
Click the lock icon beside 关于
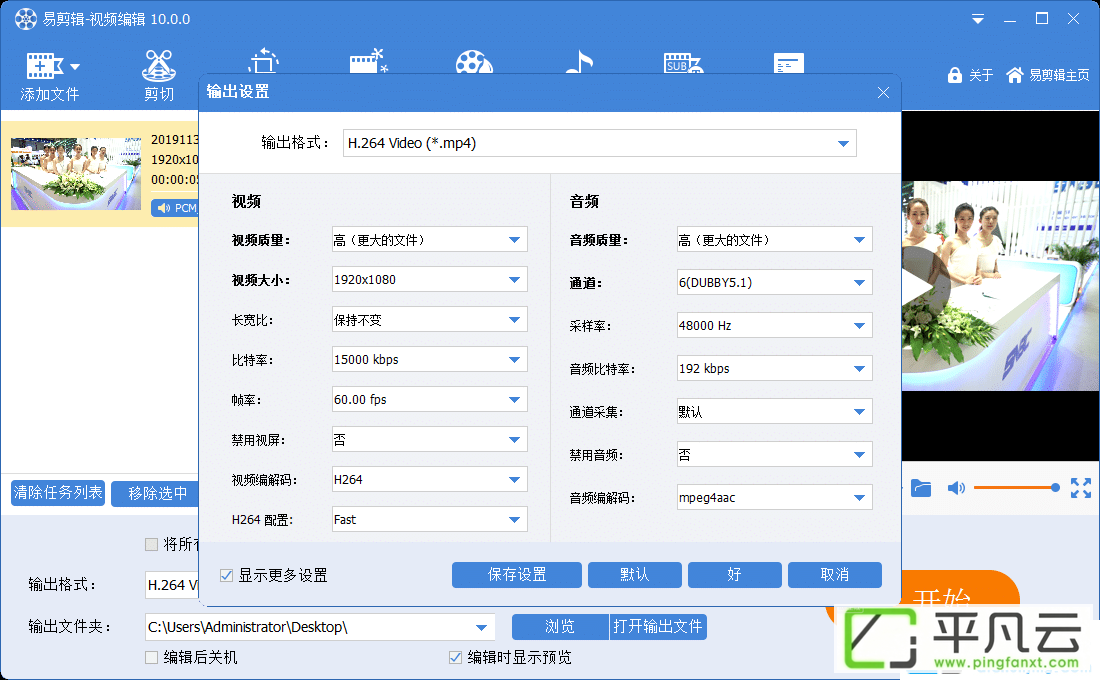[954, 75]
